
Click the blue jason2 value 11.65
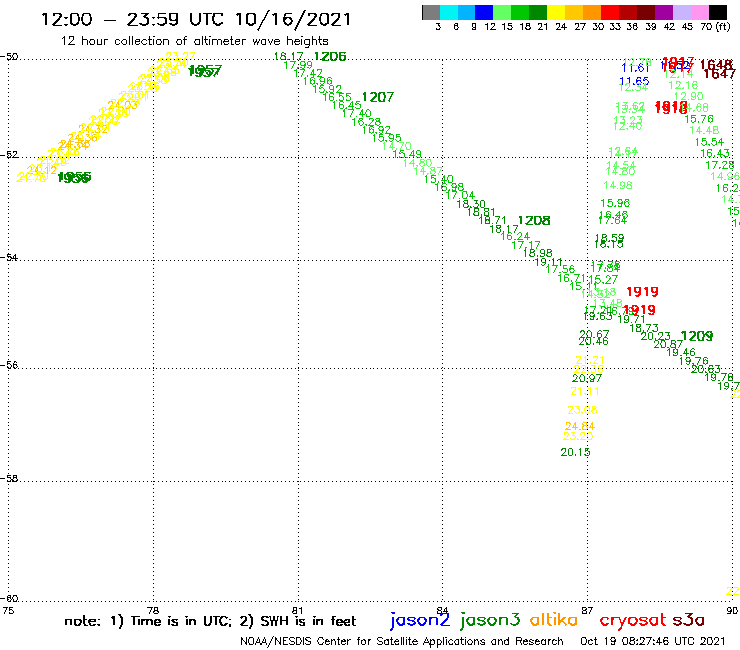coord(634,81)
